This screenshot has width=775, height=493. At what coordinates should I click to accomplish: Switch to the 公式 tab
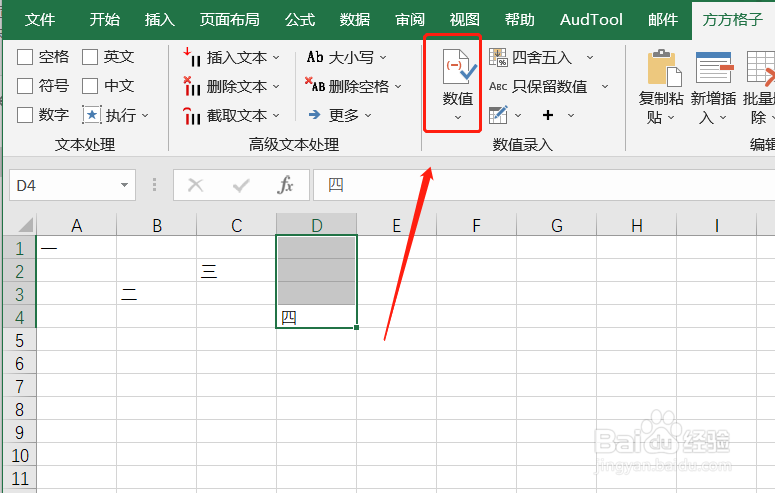(300, 20)
